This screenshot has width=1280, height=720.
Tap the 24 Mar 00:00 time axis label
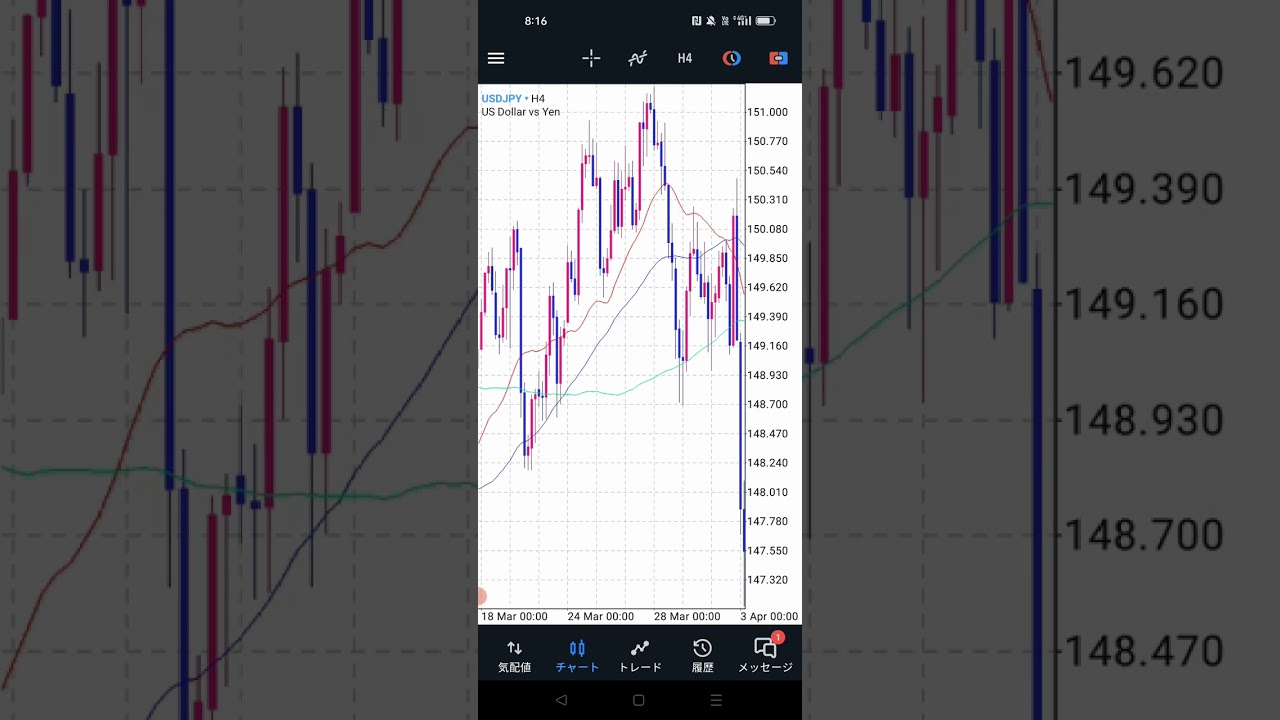(600, 617)
